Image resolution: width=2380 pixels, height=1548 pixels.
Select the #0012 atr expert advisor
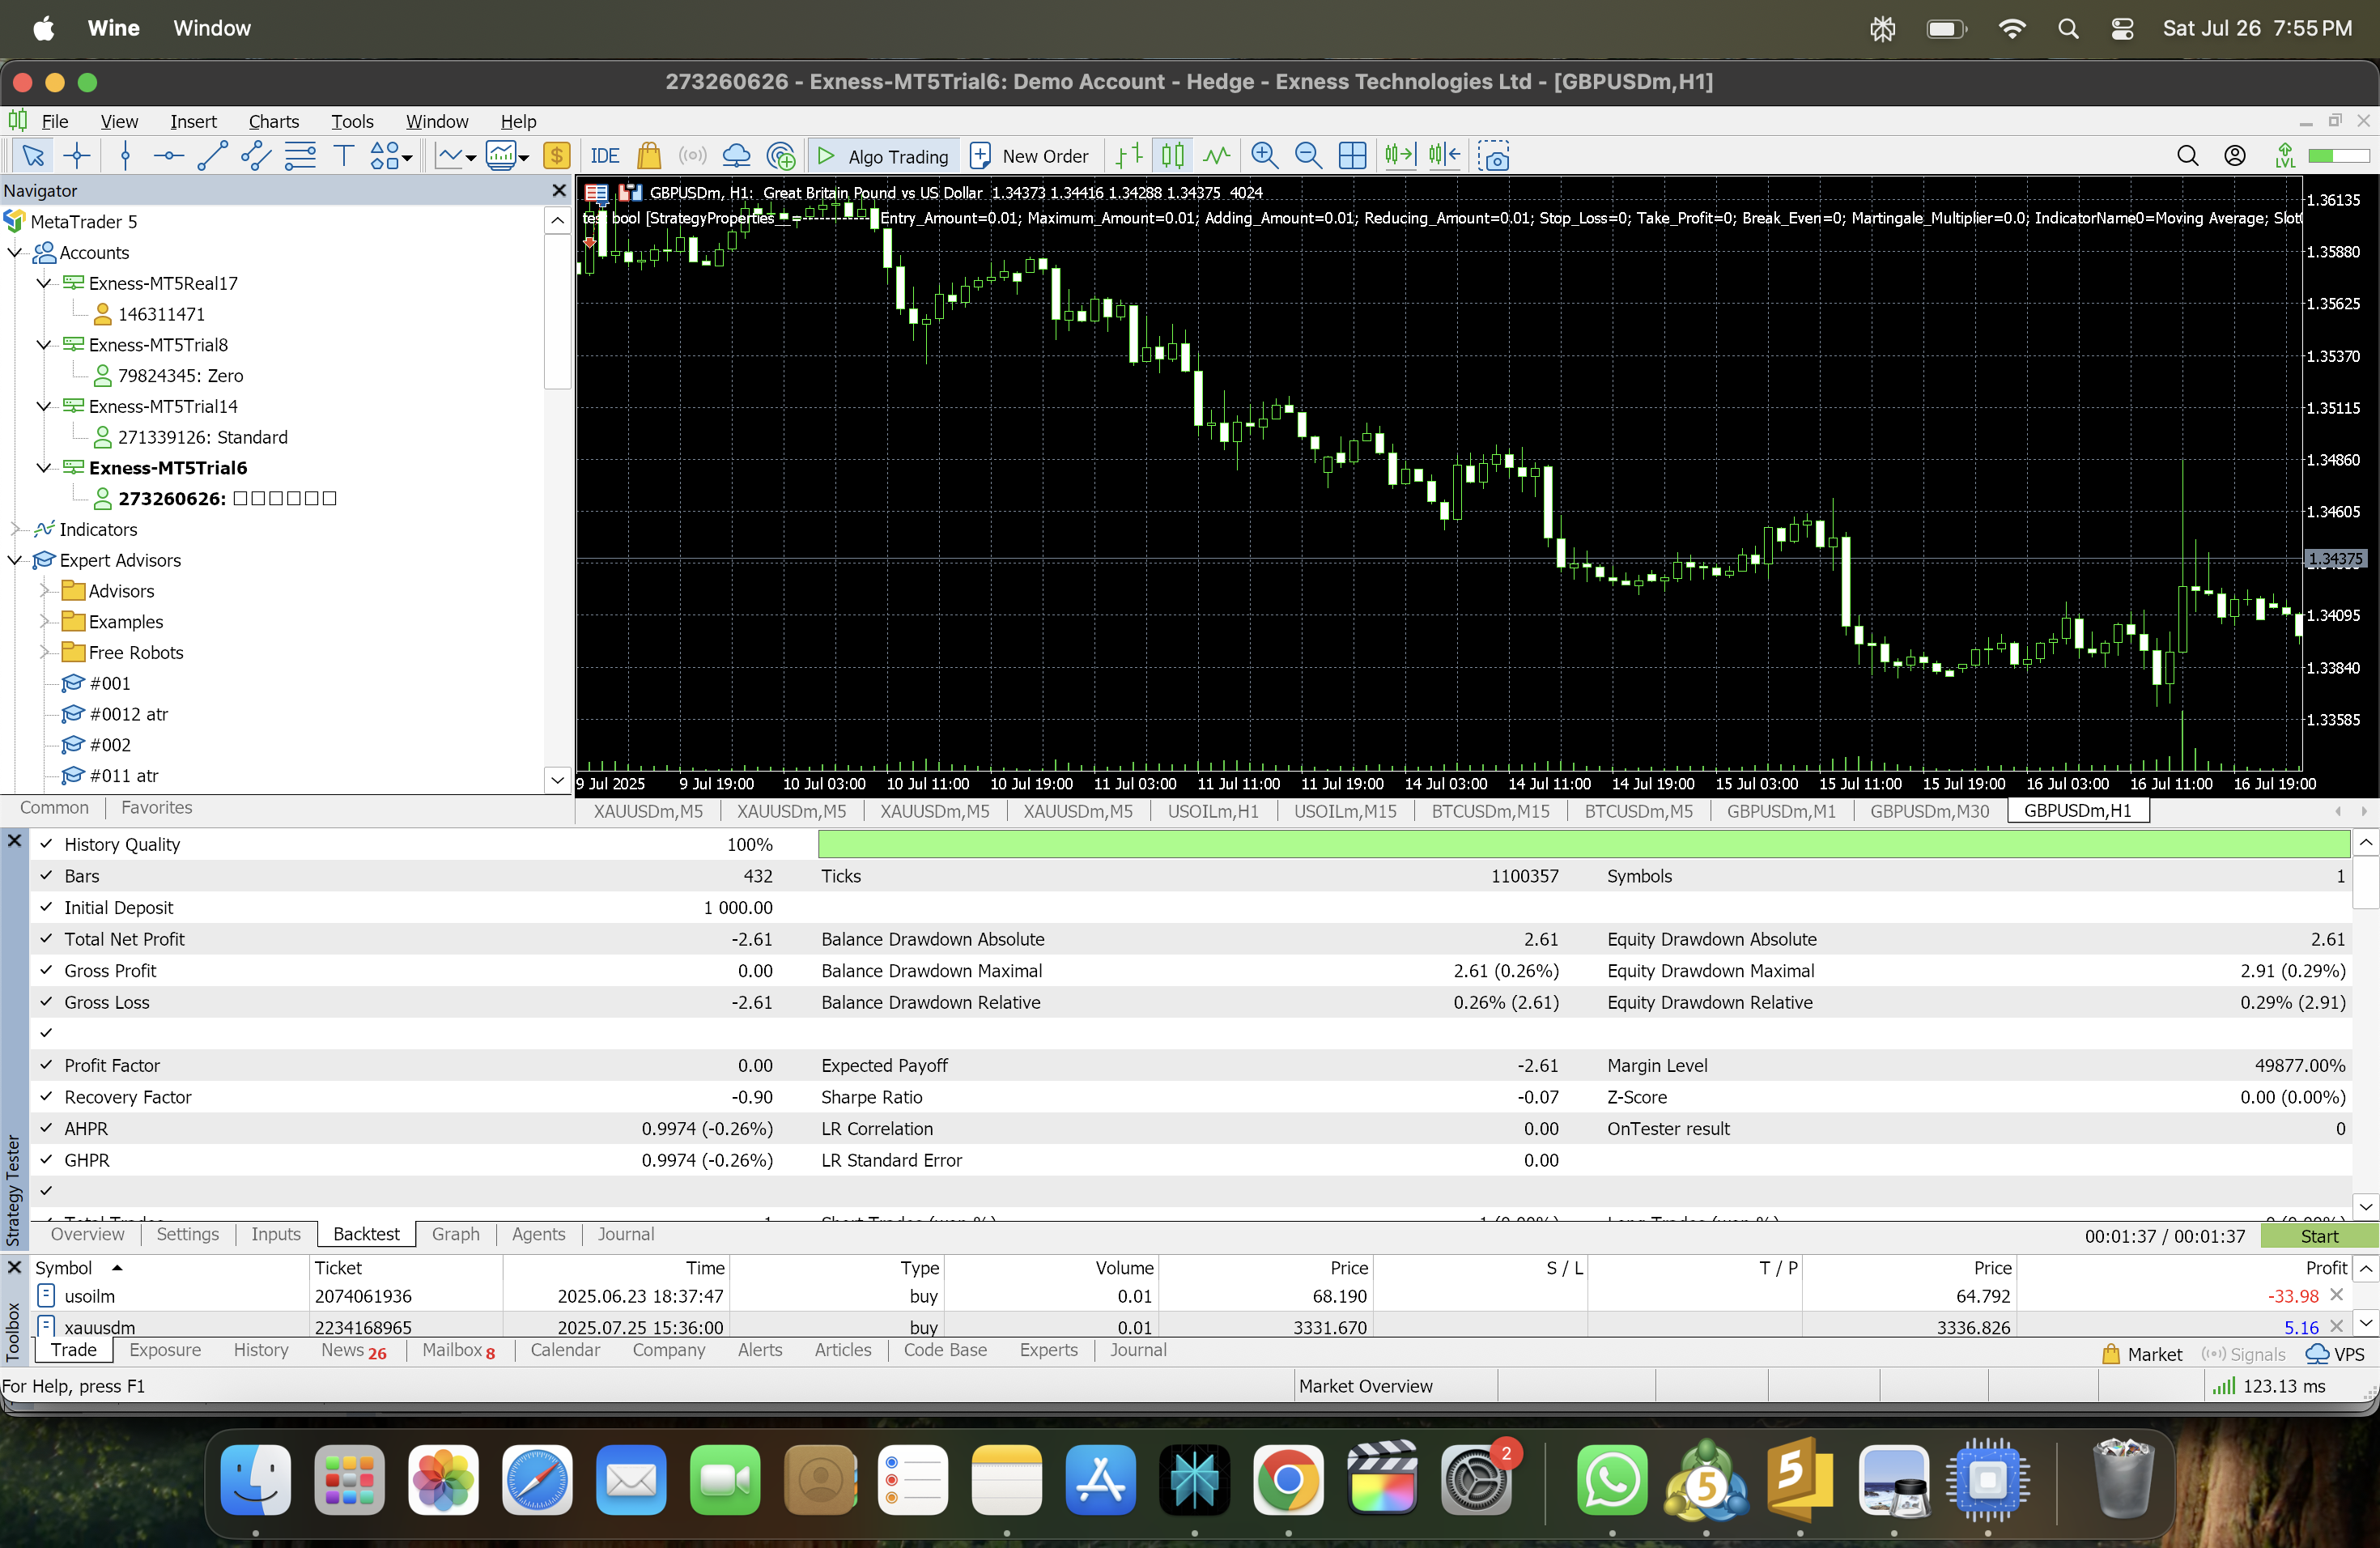click(x=128, y=714)
